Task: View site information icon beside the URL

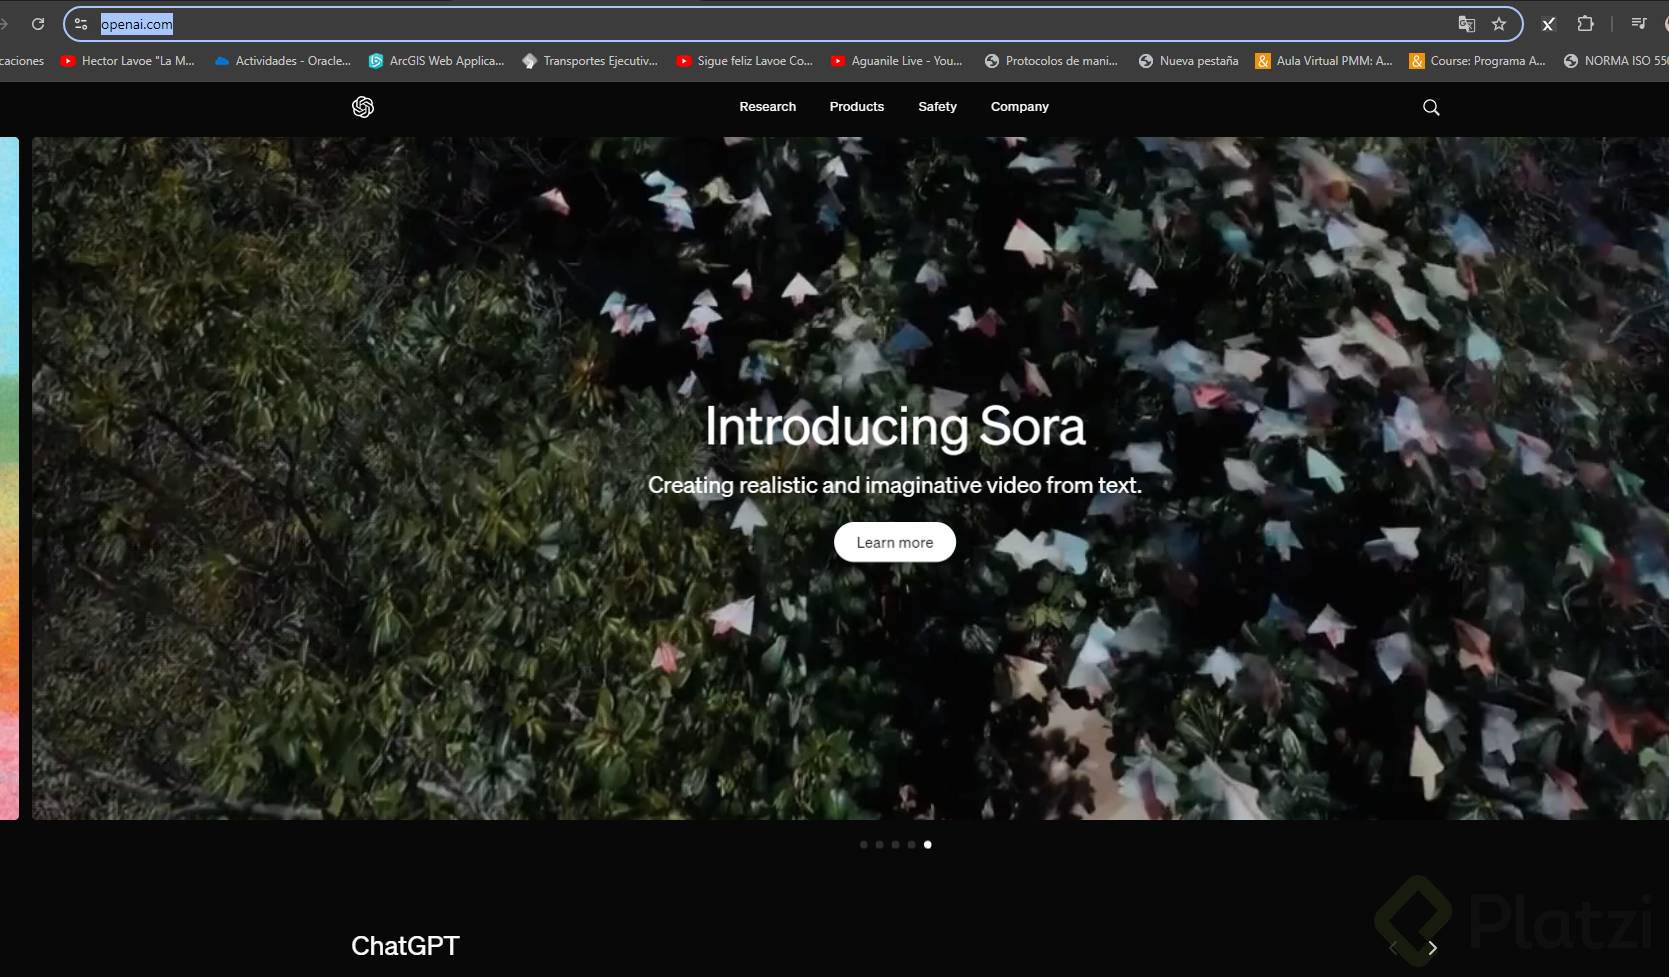Action: tap(81, 24)
